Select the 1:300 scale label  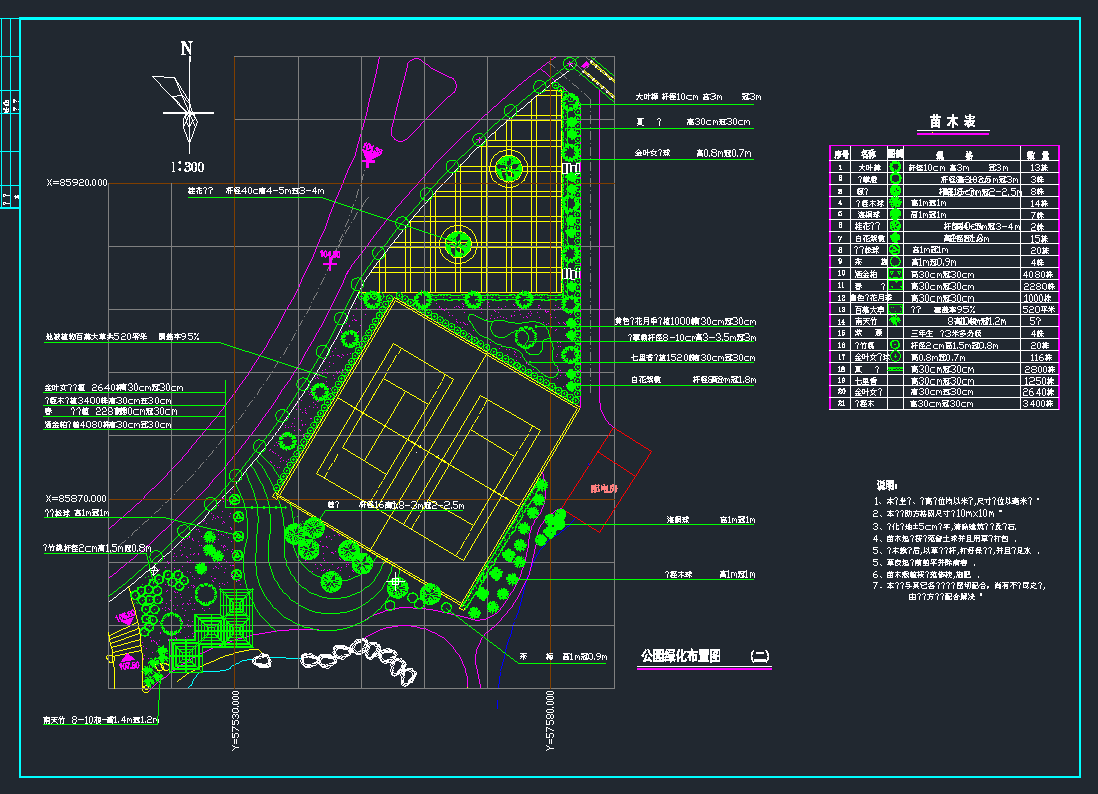[186, 166]
